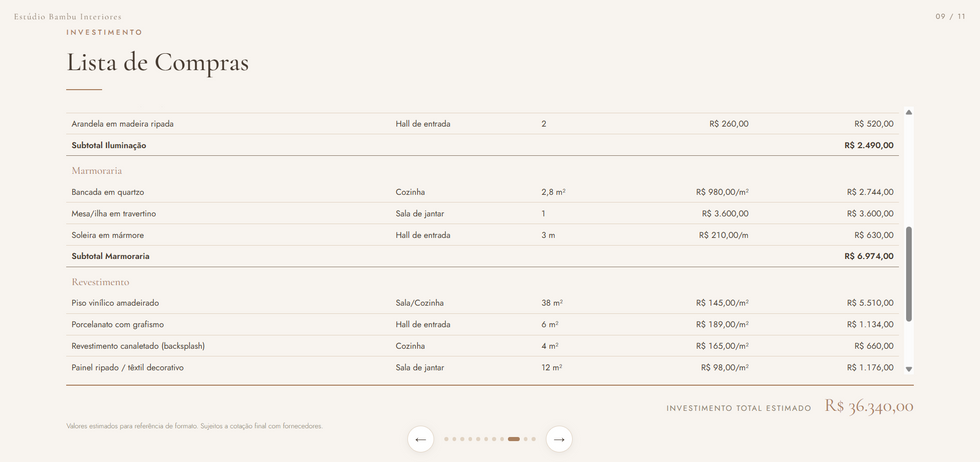Viewport: 980px width, 462px height.
Task: Click 'Cozinha' in the Bancada row
Action: tap(410, 192)
